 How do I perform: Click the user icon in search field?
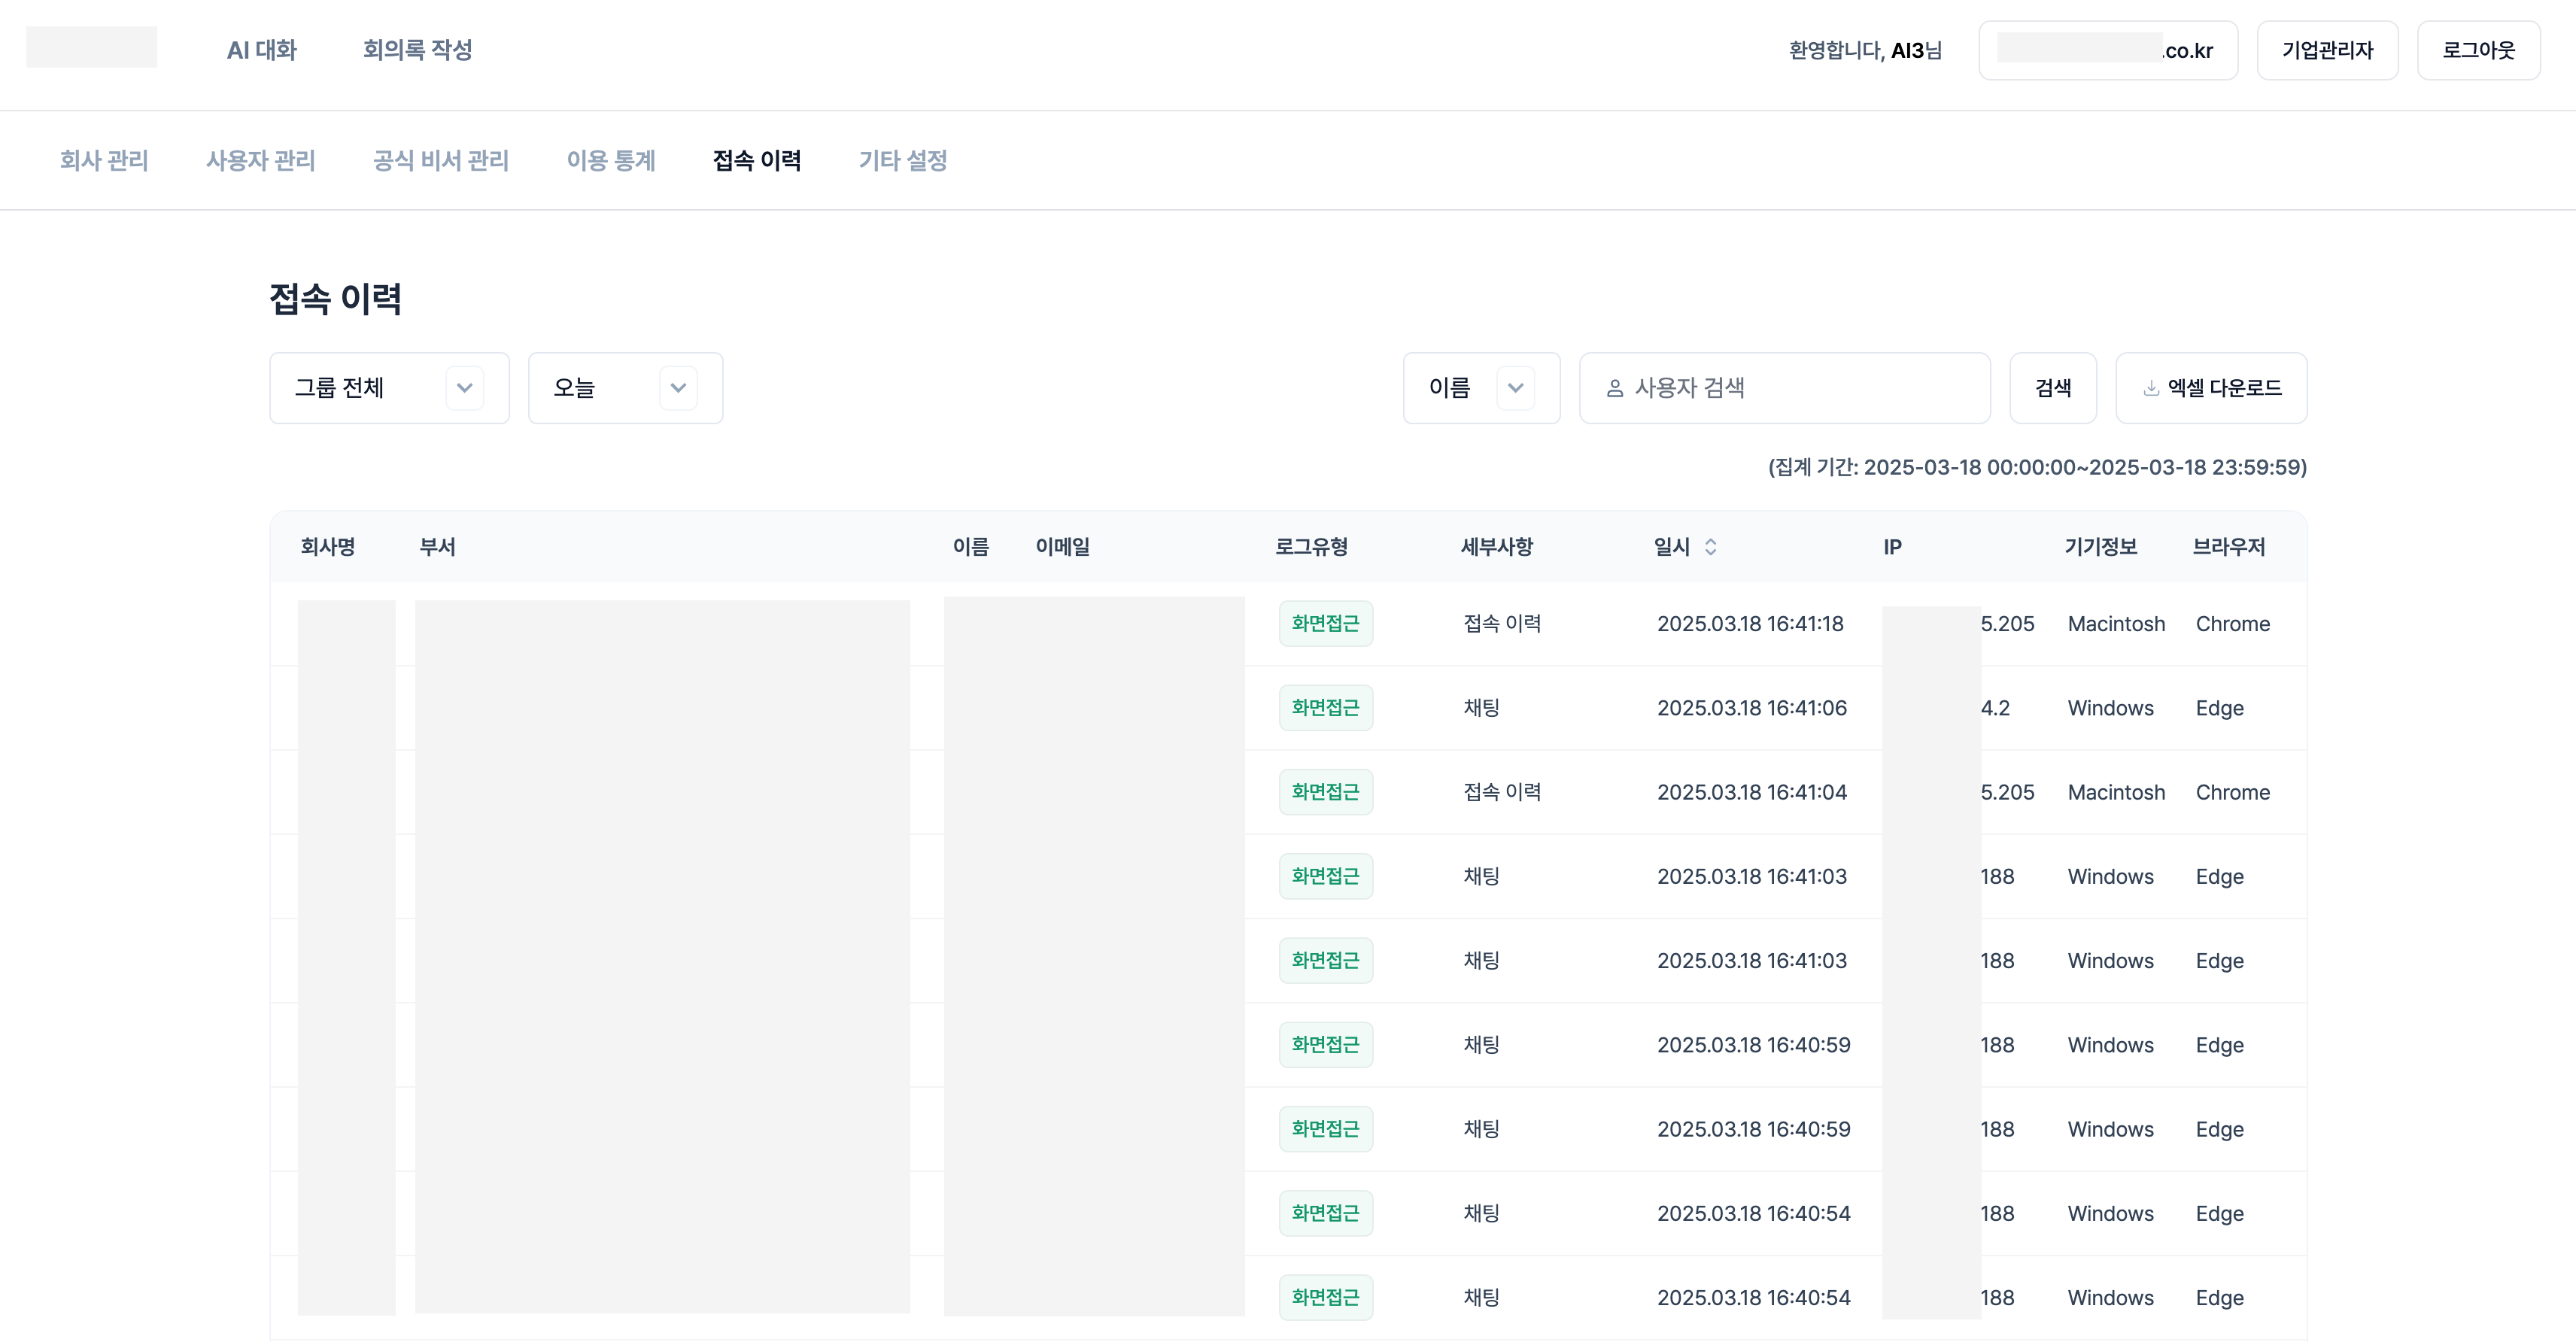(1615, 388)
